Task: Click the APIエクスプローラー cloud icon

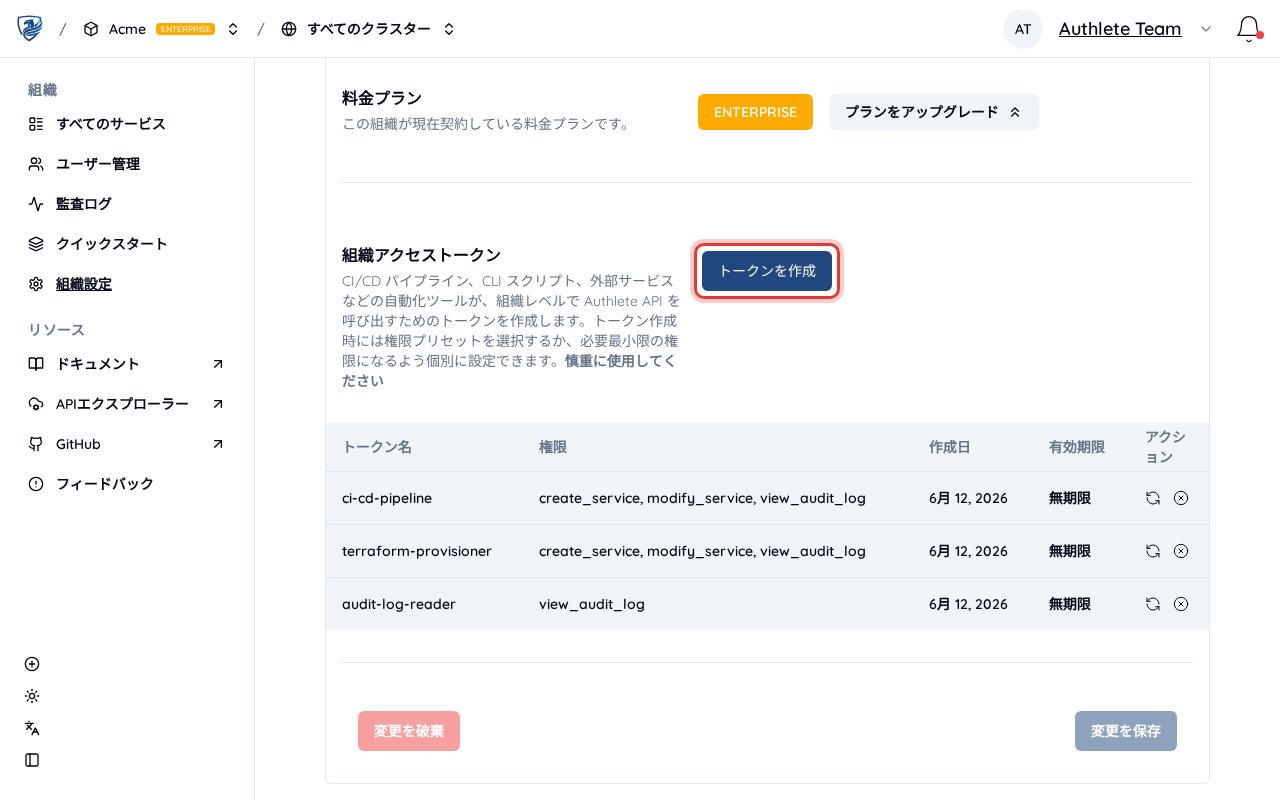Action: (36, 404)
